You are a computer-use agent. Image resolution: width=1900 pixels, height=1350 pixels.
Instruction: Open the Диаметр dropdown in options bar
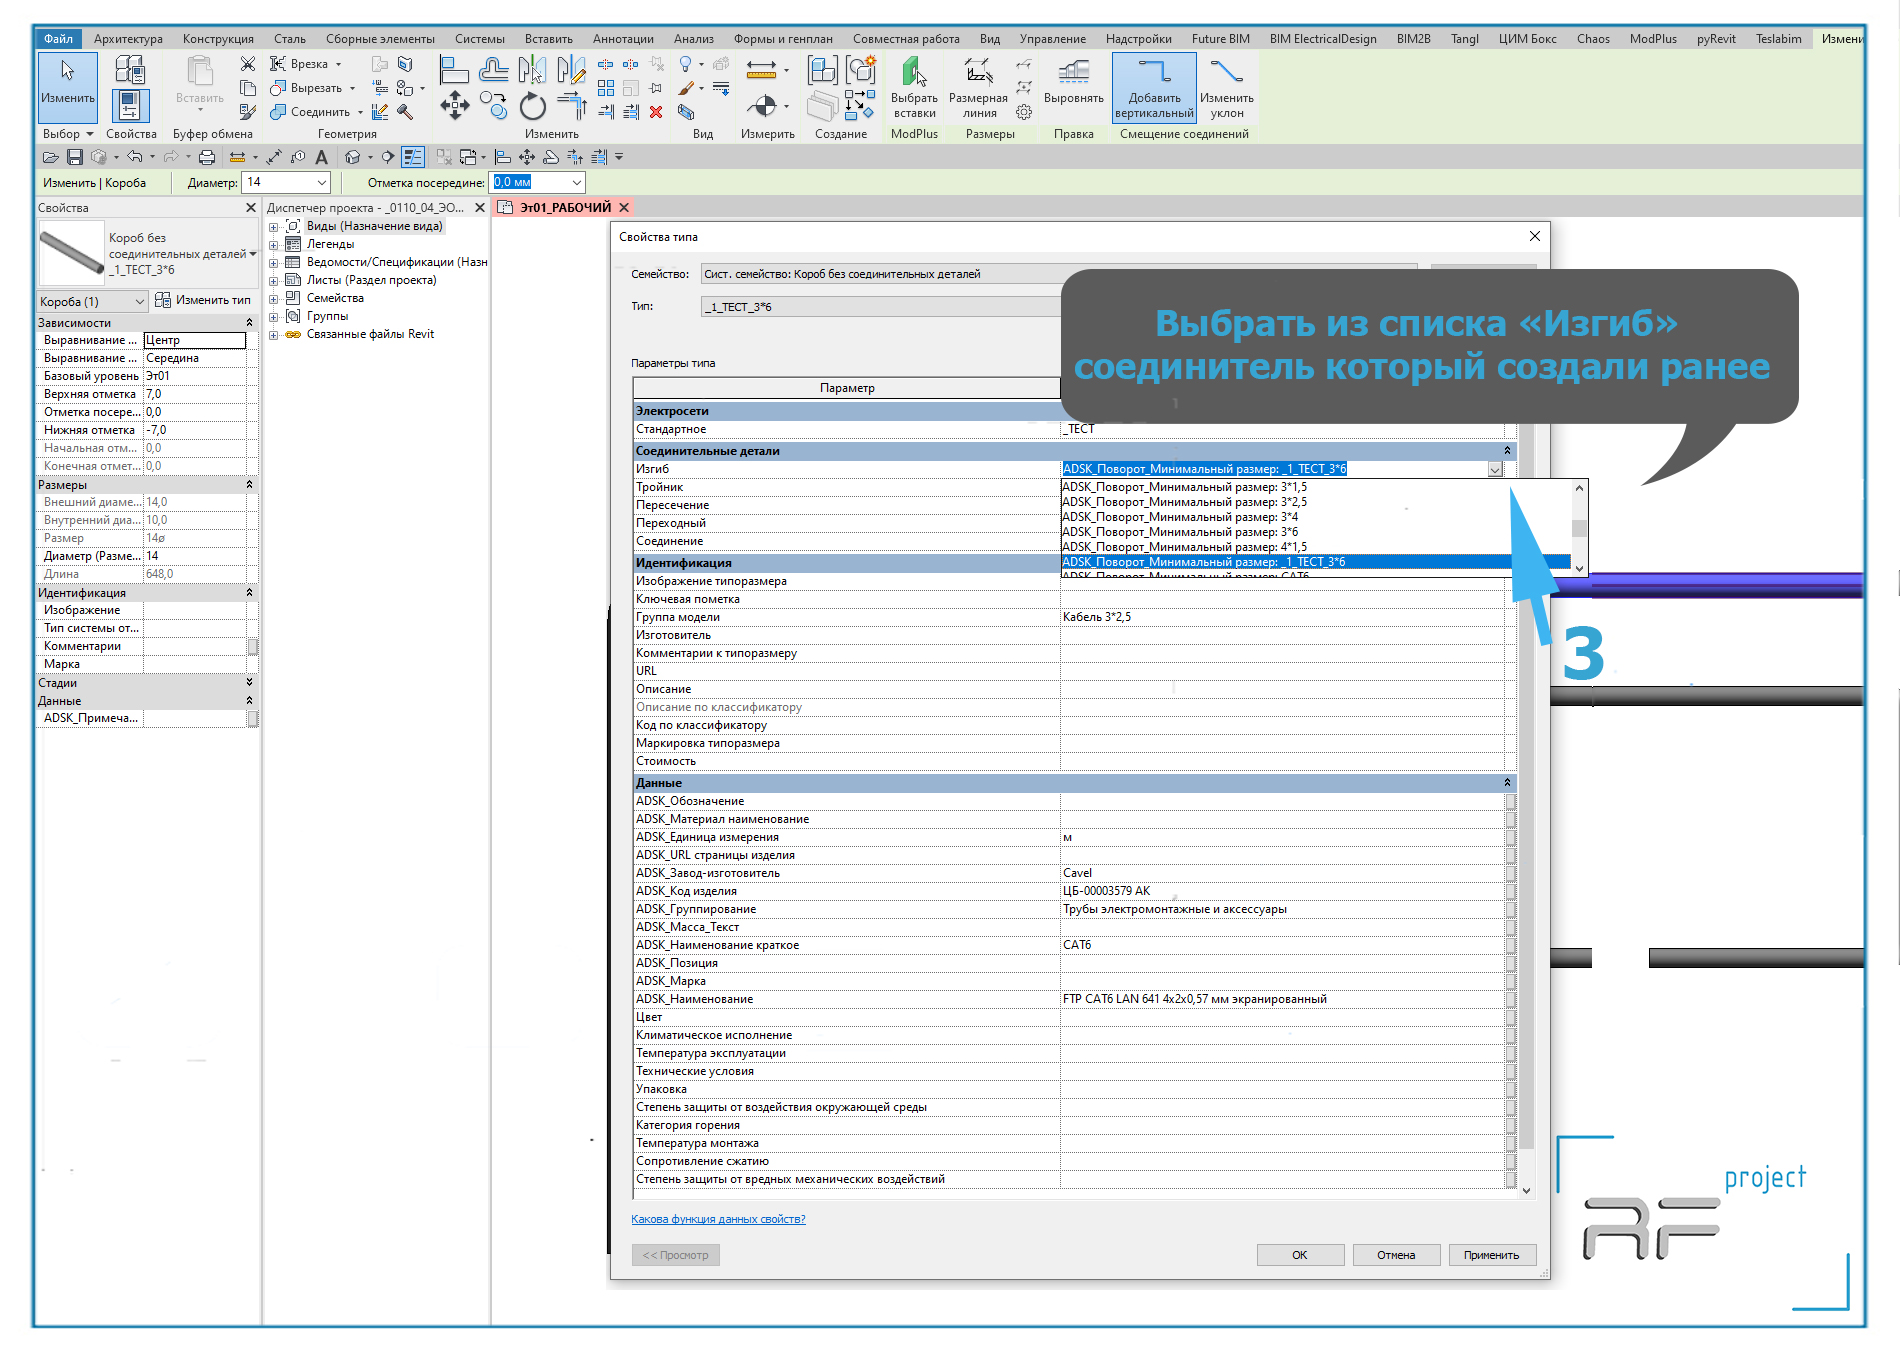coord(321,183)
